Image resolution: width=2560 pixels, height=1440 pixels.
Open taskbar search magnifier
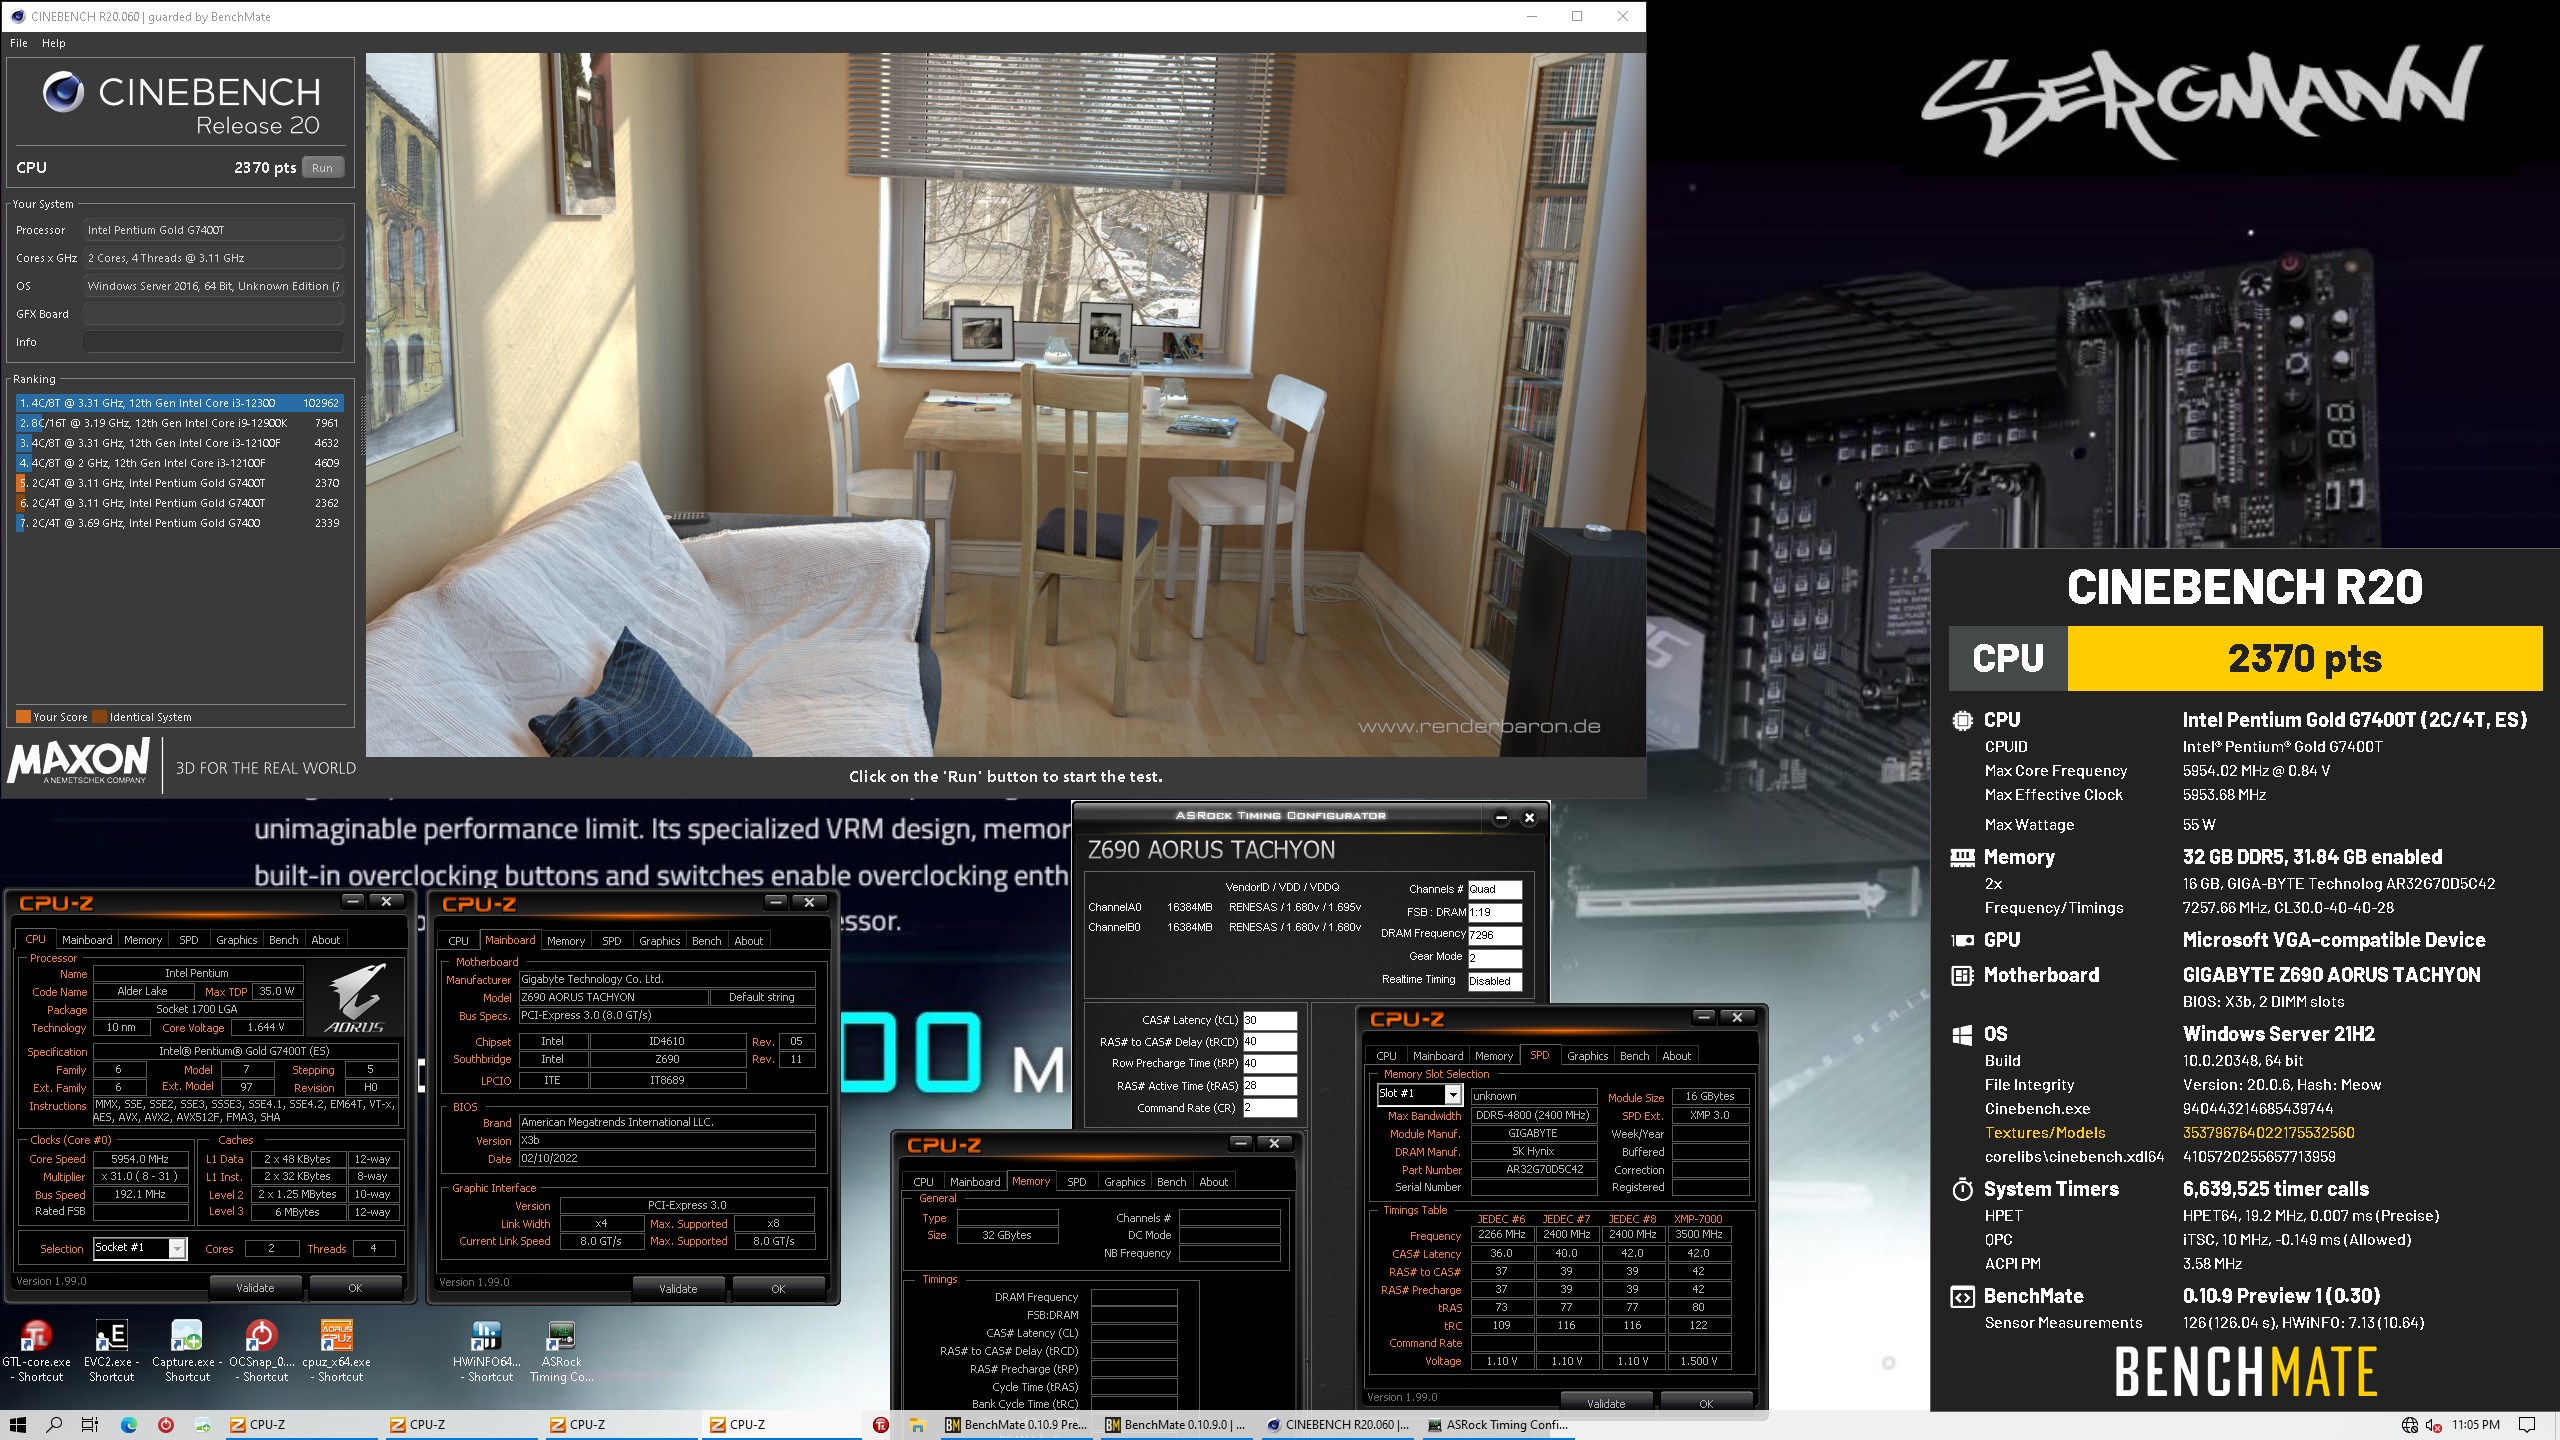[x=54, y=1424]
